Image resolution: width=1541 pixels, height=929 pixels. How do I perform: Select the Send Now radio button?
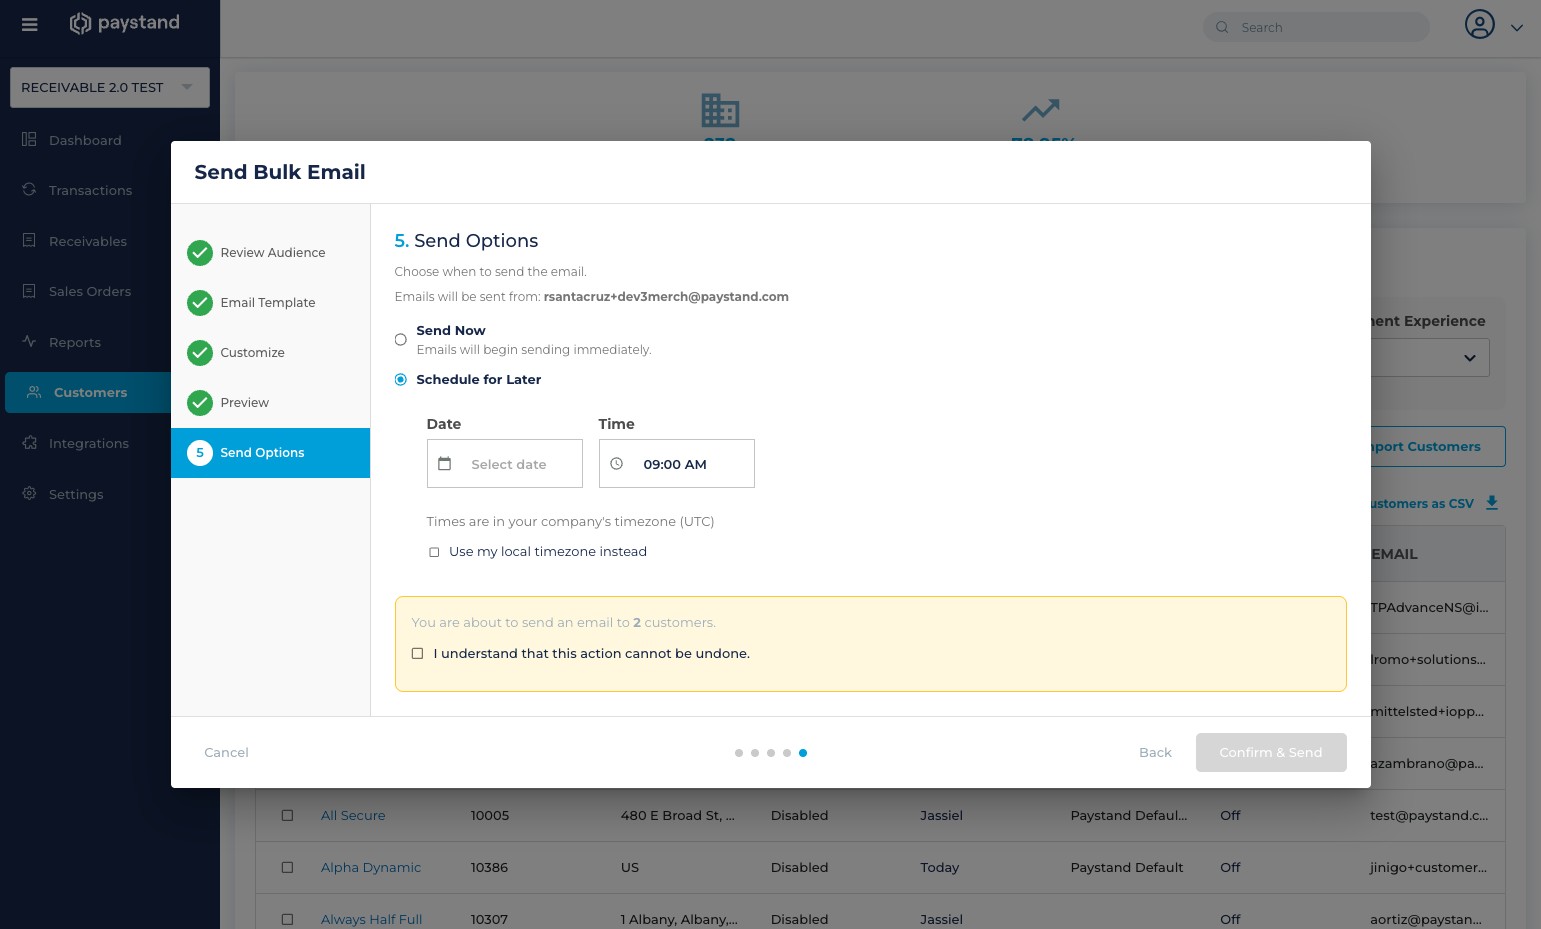click(400, 340)
